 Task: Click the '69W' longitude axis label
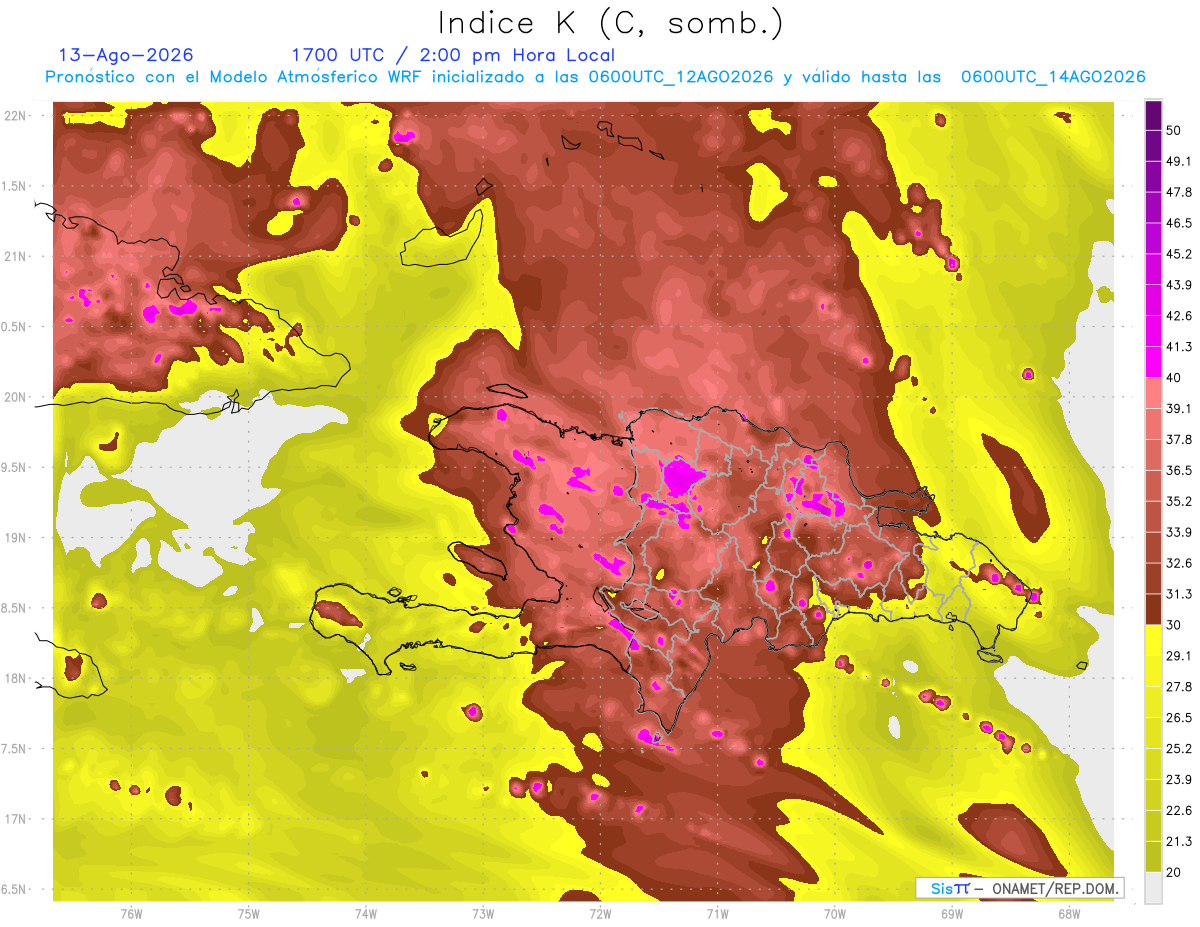pyautogui.click(x=952, y=913)
